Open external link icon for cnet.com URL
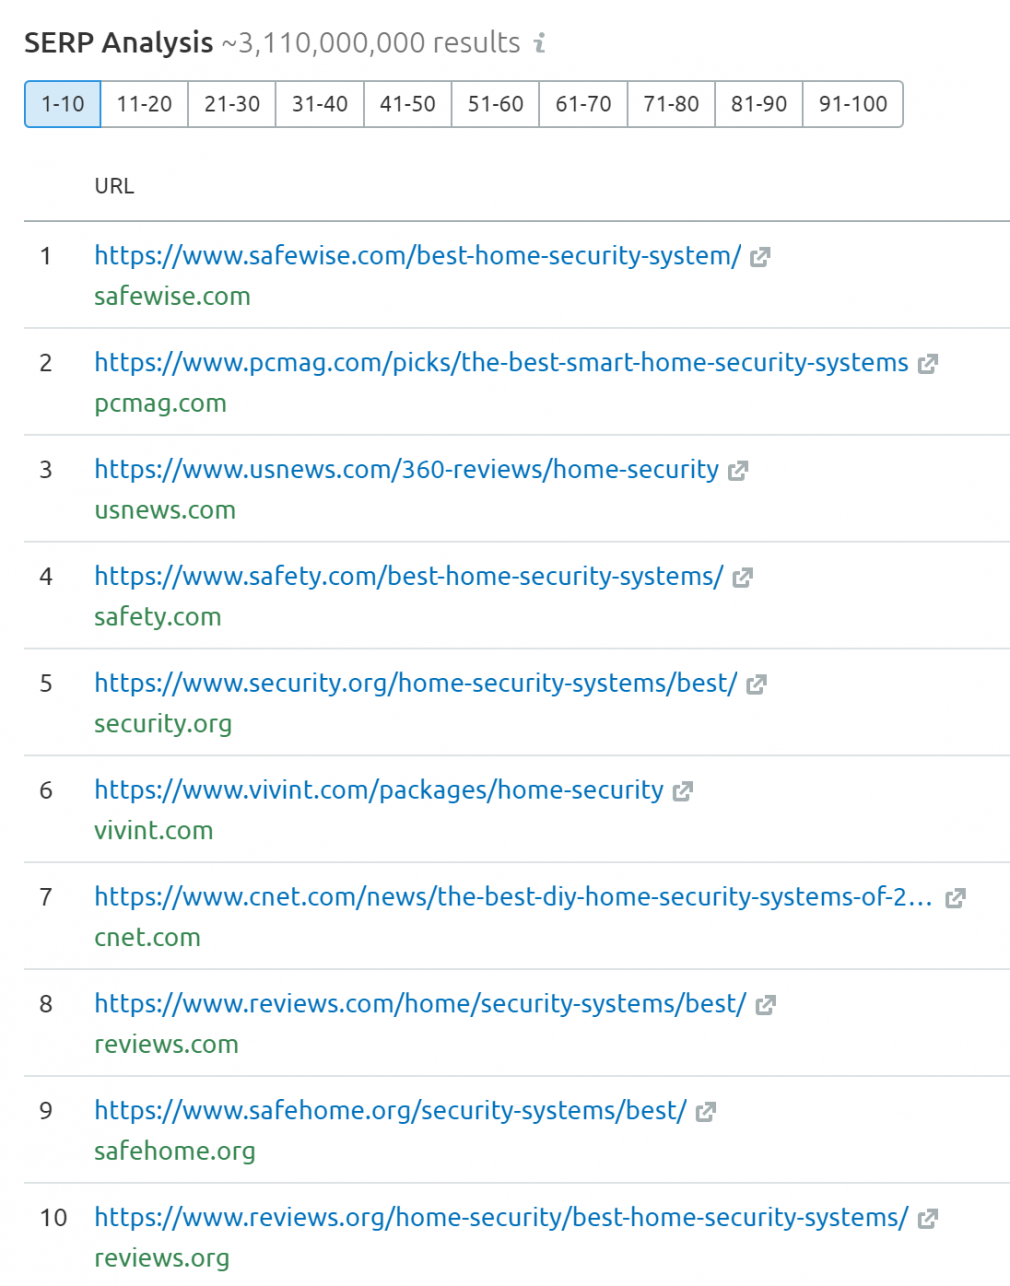 pos(955,899)
